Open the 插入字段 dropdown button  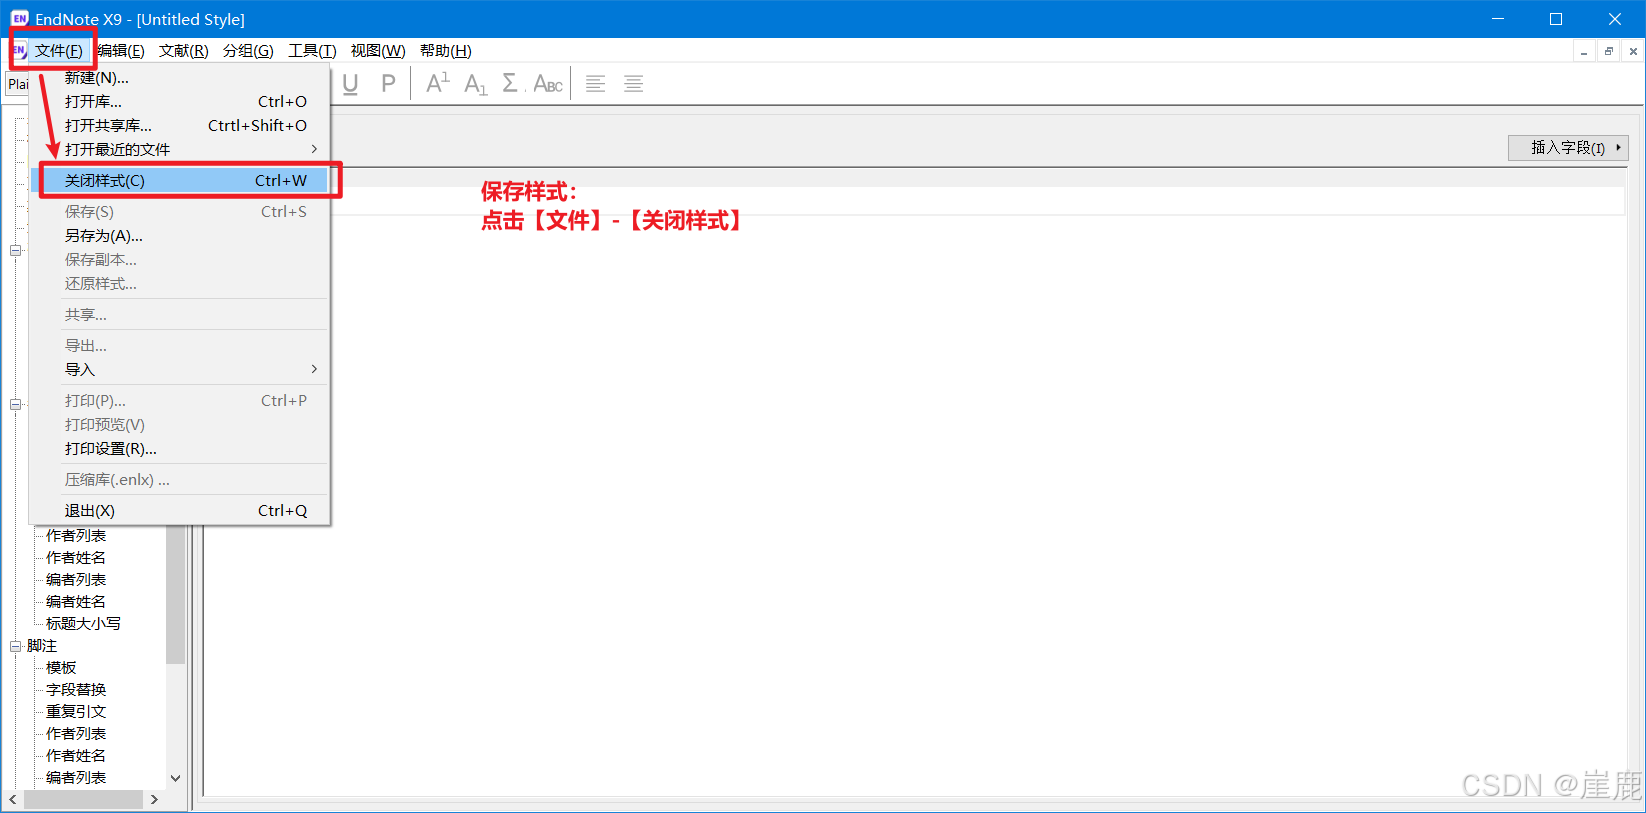[x=1568, y=148]
